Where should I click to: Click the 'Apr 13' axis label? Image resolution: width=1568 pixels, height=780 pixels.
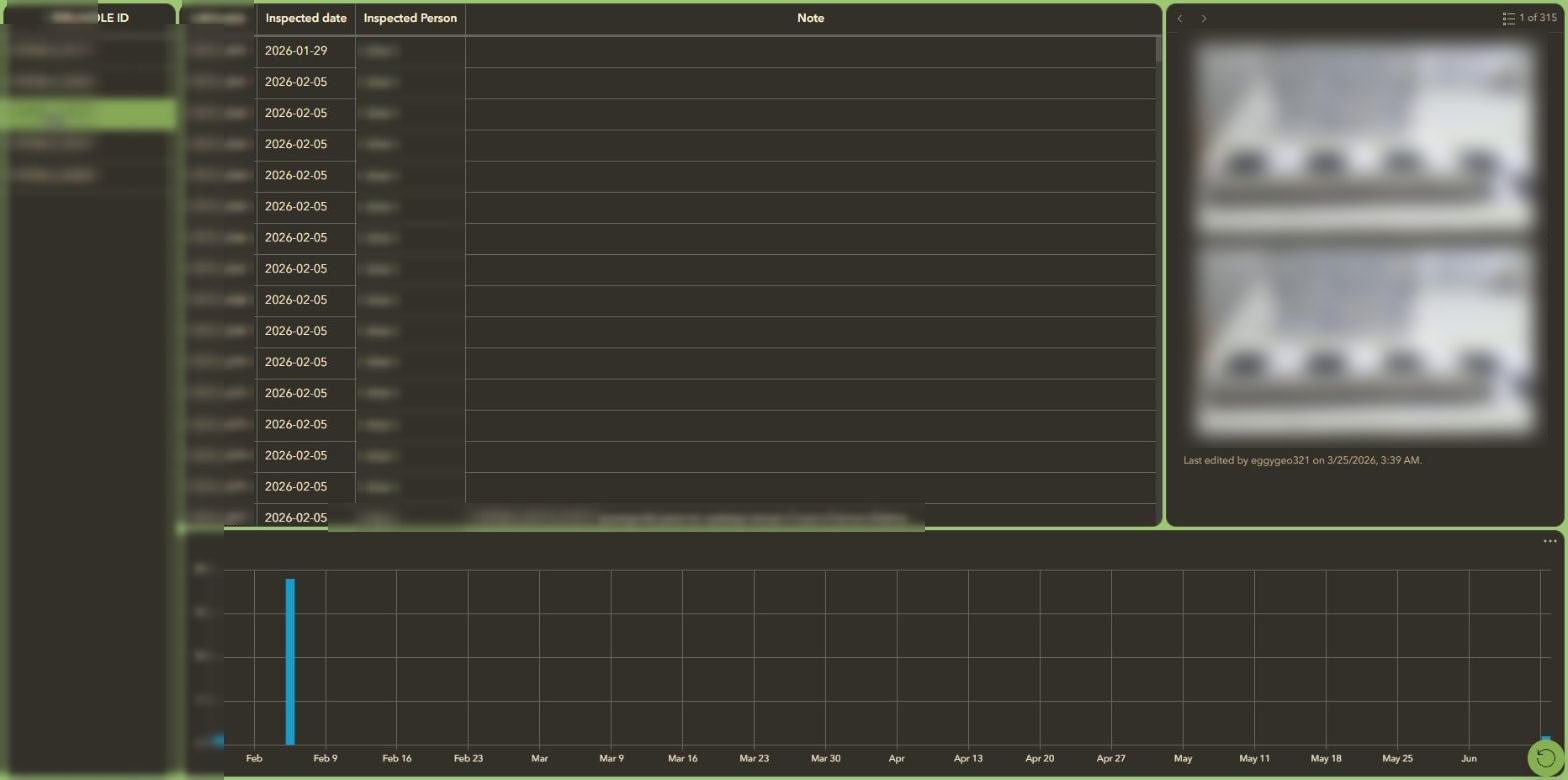tap(968, 758)
